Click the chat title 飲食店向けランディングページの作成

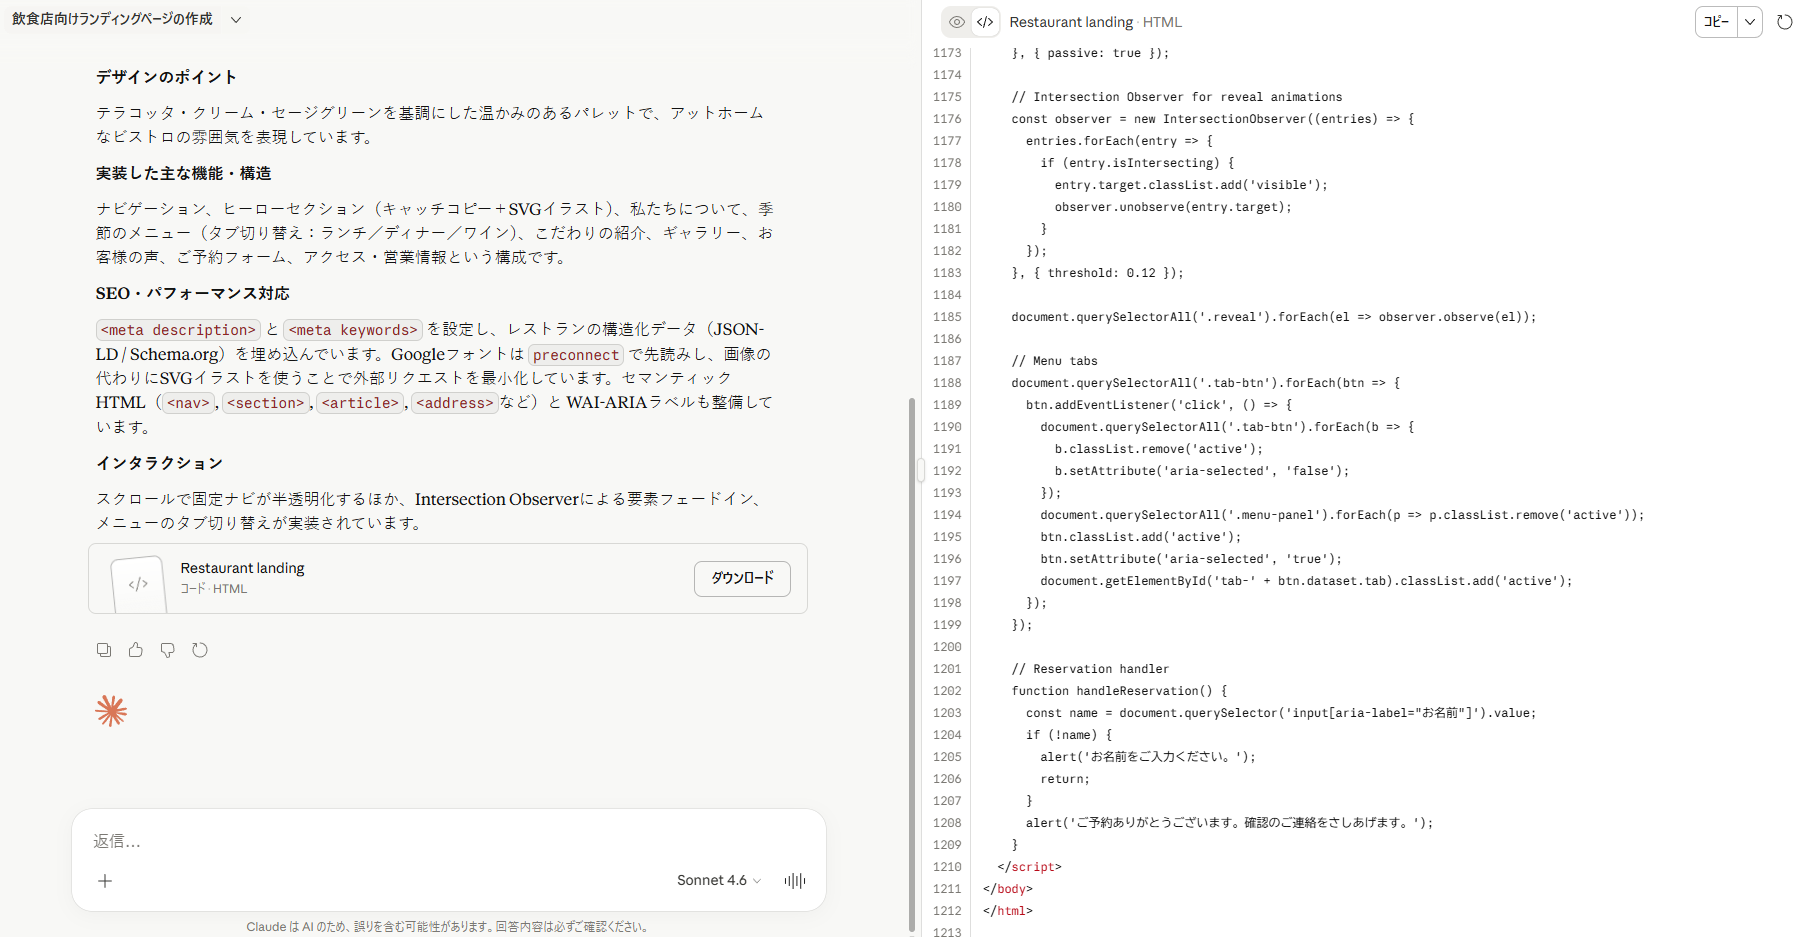pyautogui.click(x=112, y=19)
